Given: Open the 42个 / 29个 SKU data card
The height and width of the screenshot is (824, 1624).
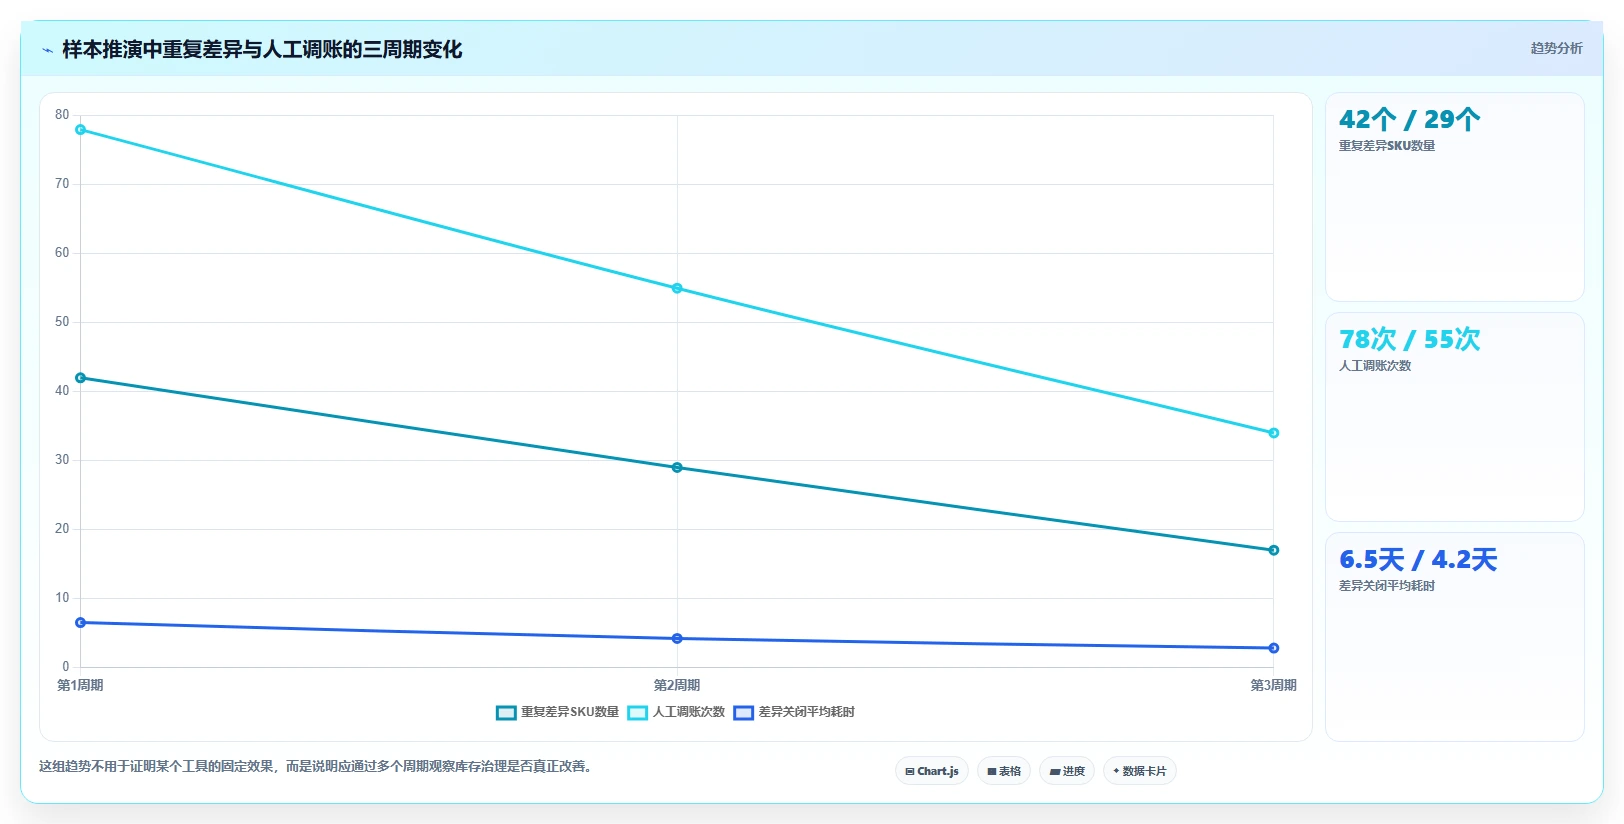Looking at the screenshot, I should click(x=1455, y=197).
